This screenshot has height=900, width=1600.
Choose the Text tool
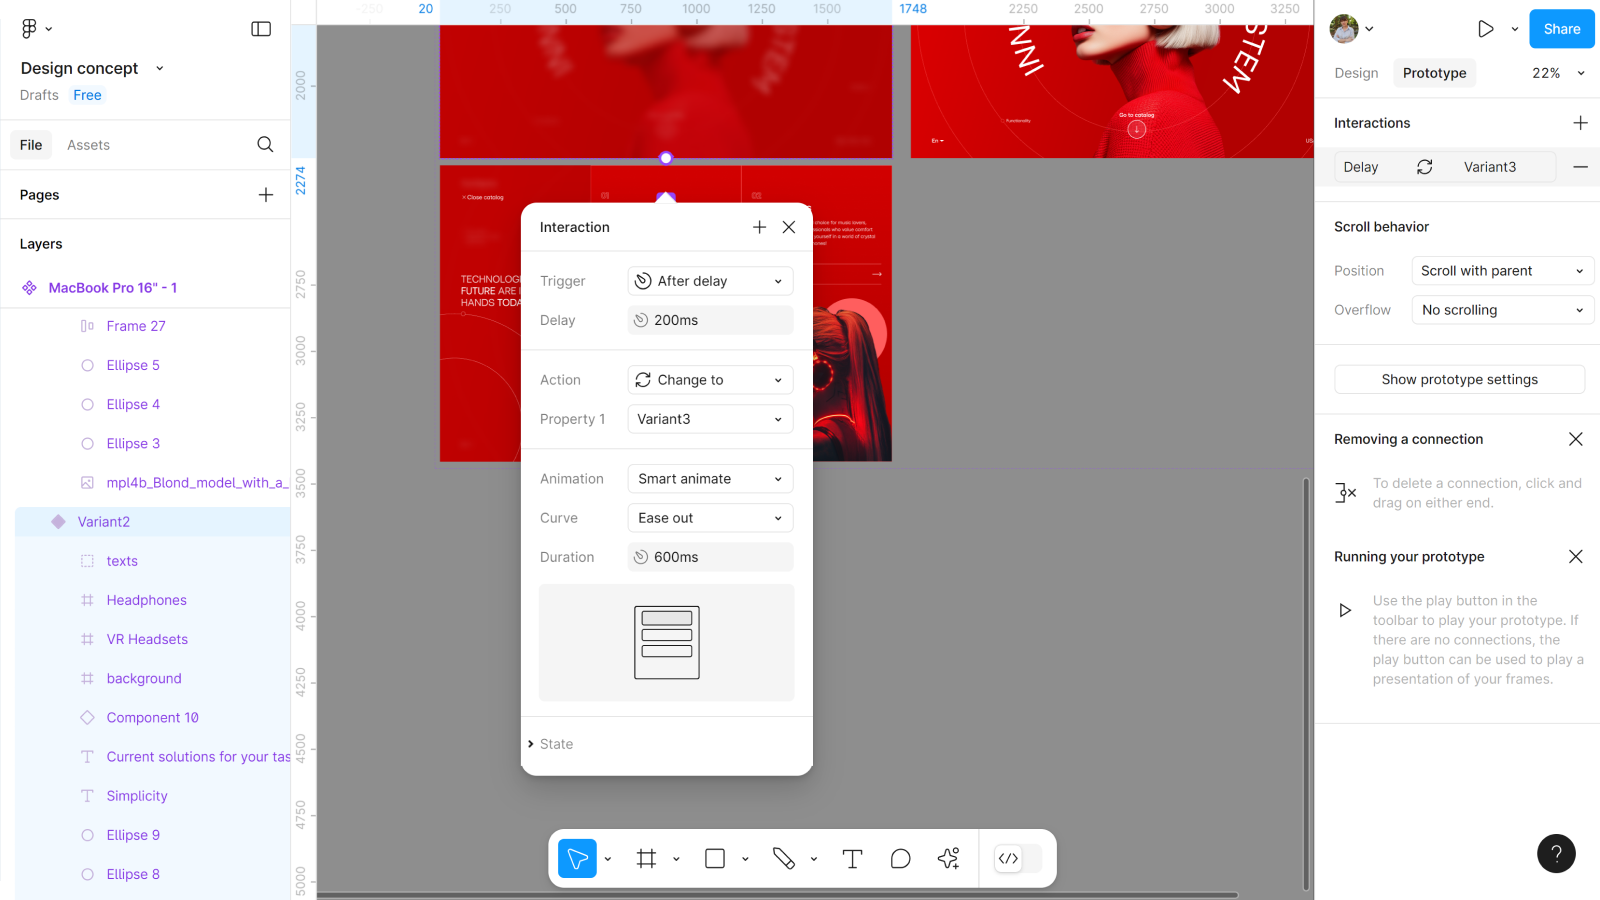click(852, 858)
